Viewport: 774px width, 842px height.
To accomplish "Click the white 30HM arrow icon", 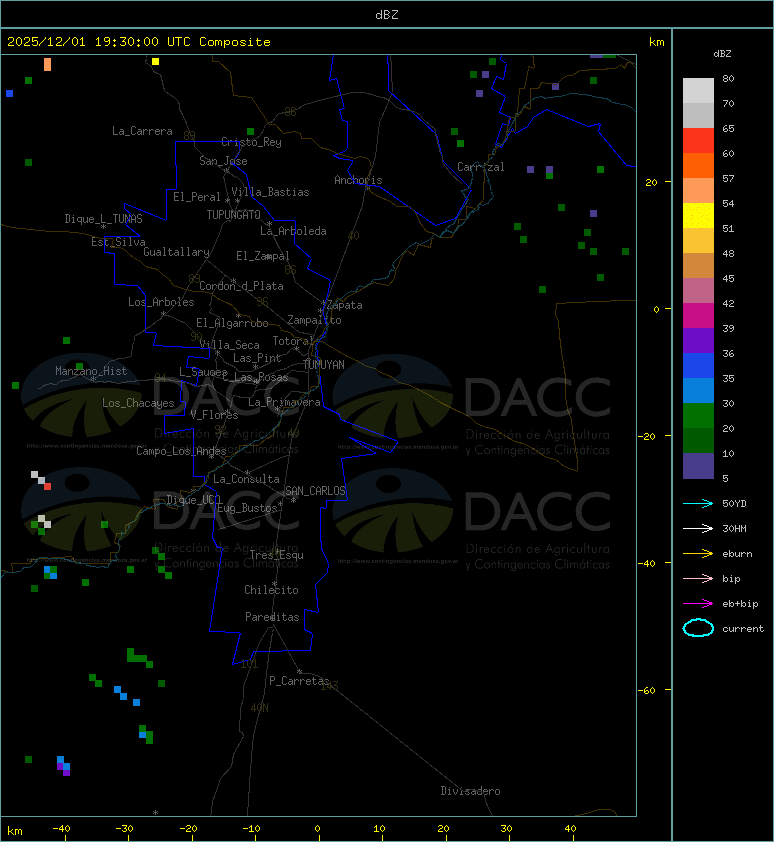I will (x=698, y=528).
